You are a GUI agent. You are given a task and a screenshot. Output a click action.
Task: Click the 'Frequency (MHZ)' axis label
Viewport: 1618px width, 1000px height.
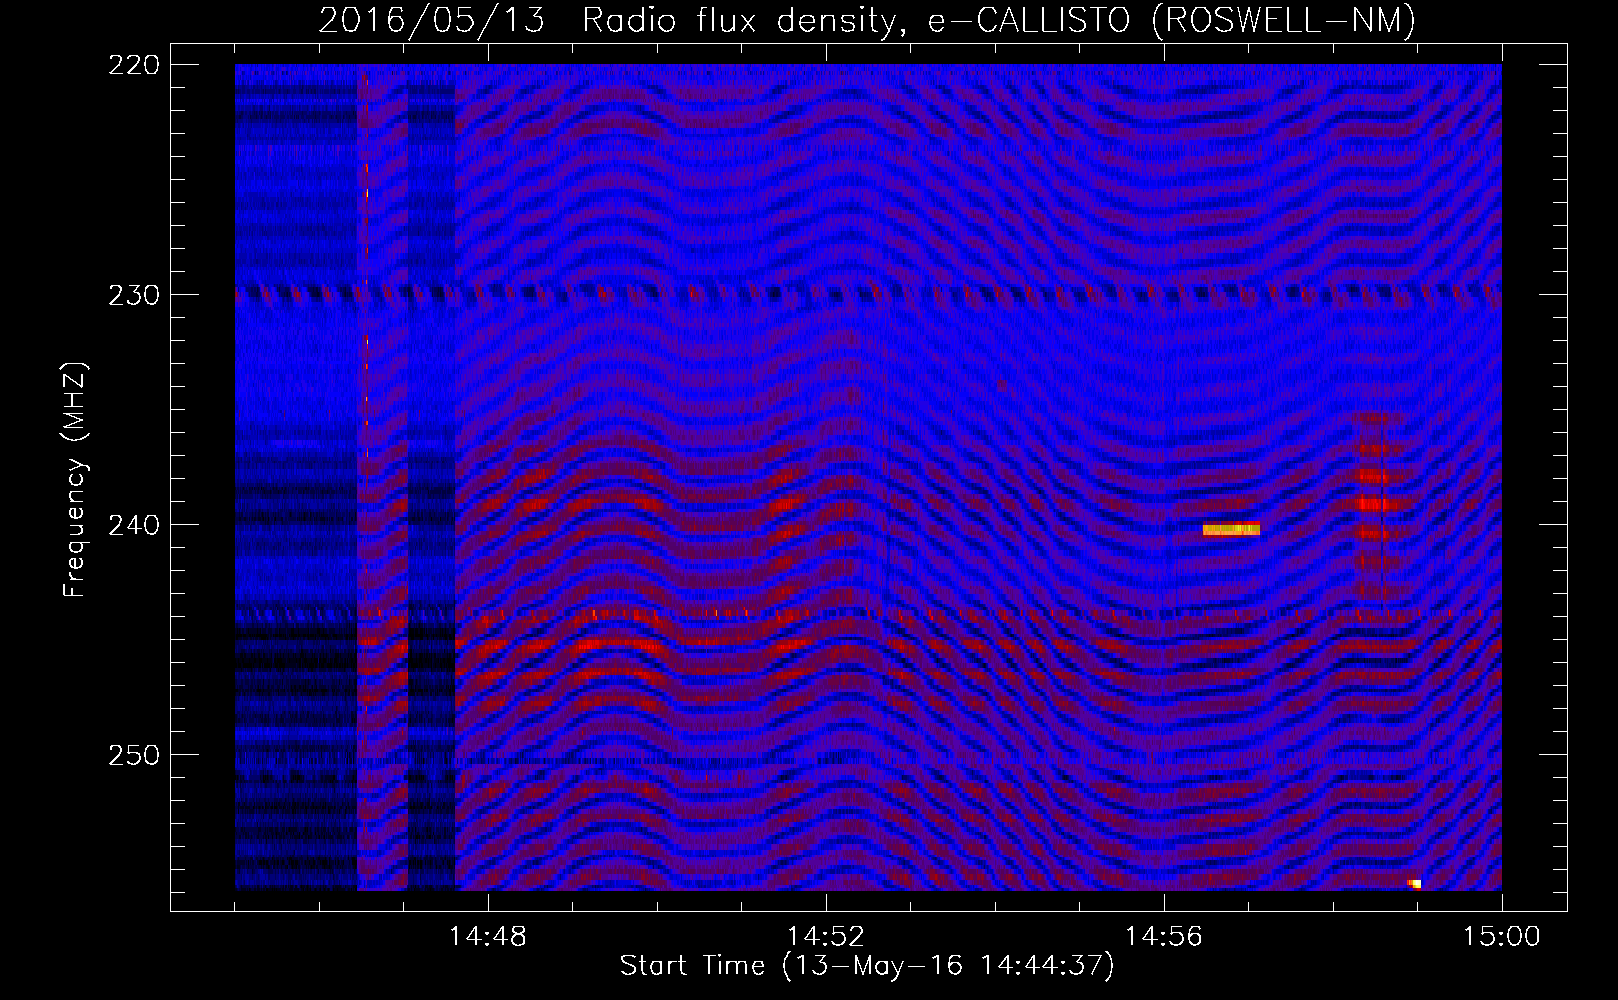tap(75, 479)
